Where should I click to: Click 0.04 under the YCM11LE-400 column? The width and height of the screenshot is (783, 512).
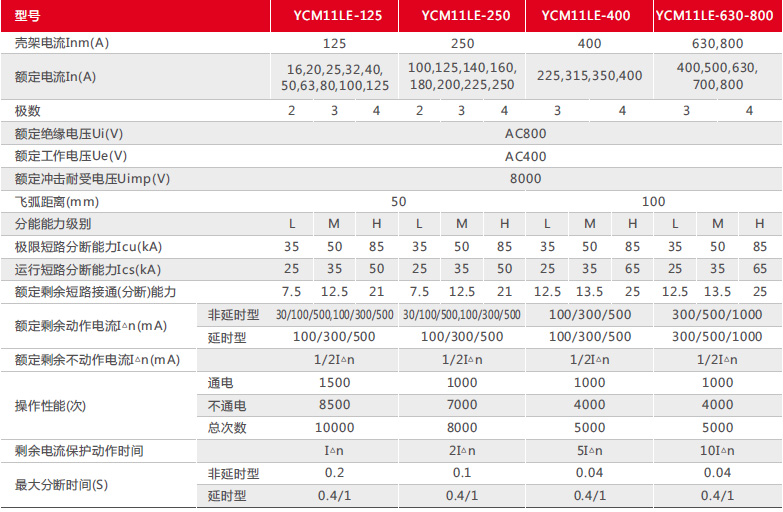[x=590, y=473]
